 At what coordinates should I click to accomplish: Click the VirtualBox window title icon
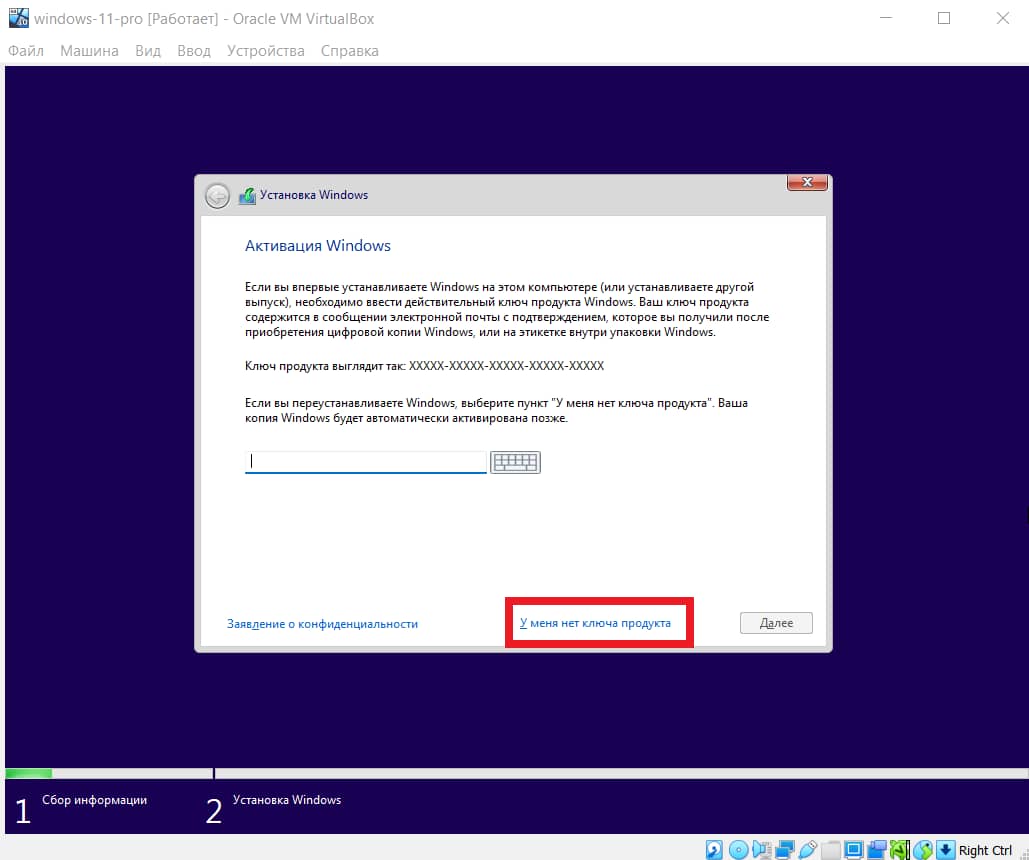point(18,18)
